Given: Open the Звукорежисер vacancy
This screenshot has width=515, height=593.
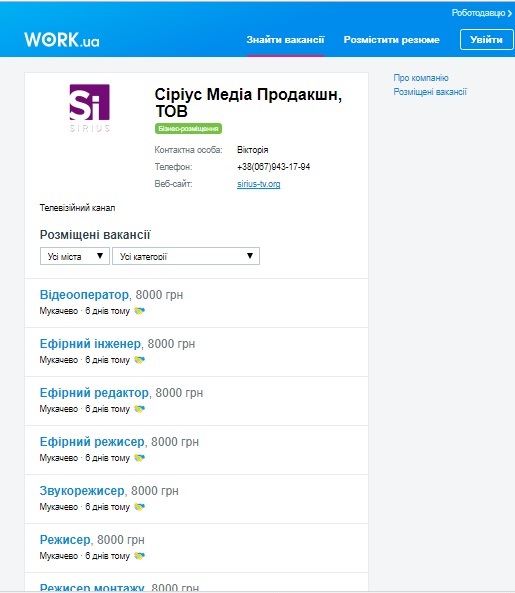Looking at the screenshot, I should click(82, 491).
